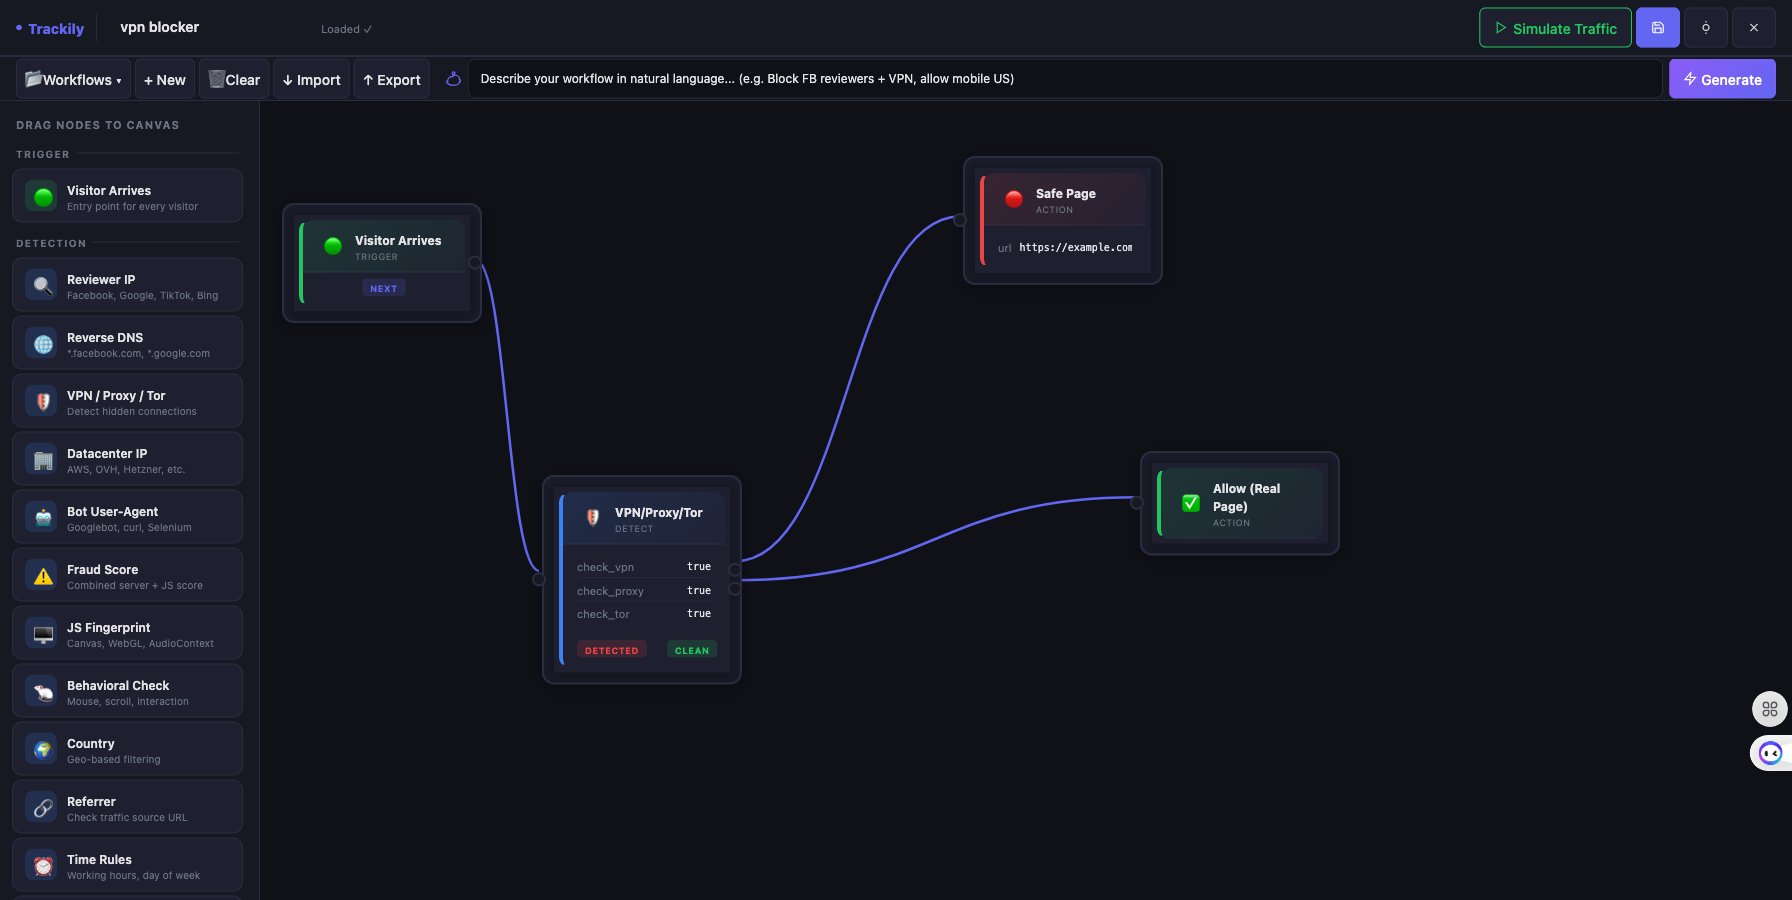This screenshot has height=900, width=1792.
Task: Click the Visitor Arrives node output connector port
Action: tap(475, 263)
